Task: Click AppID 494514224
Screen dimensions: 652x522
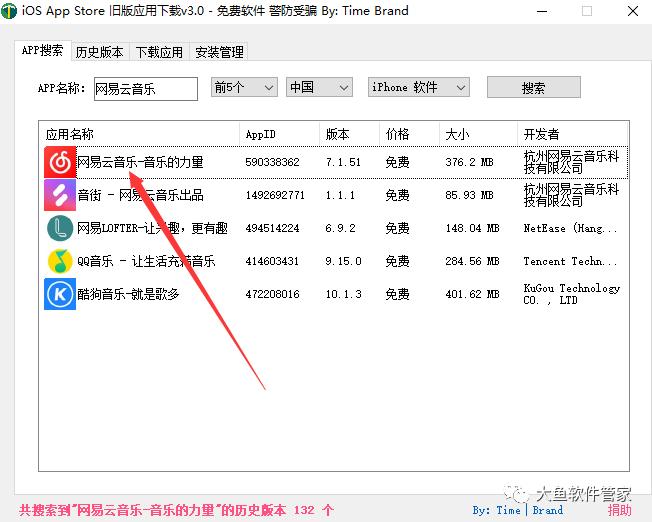Action: (272, 228)
